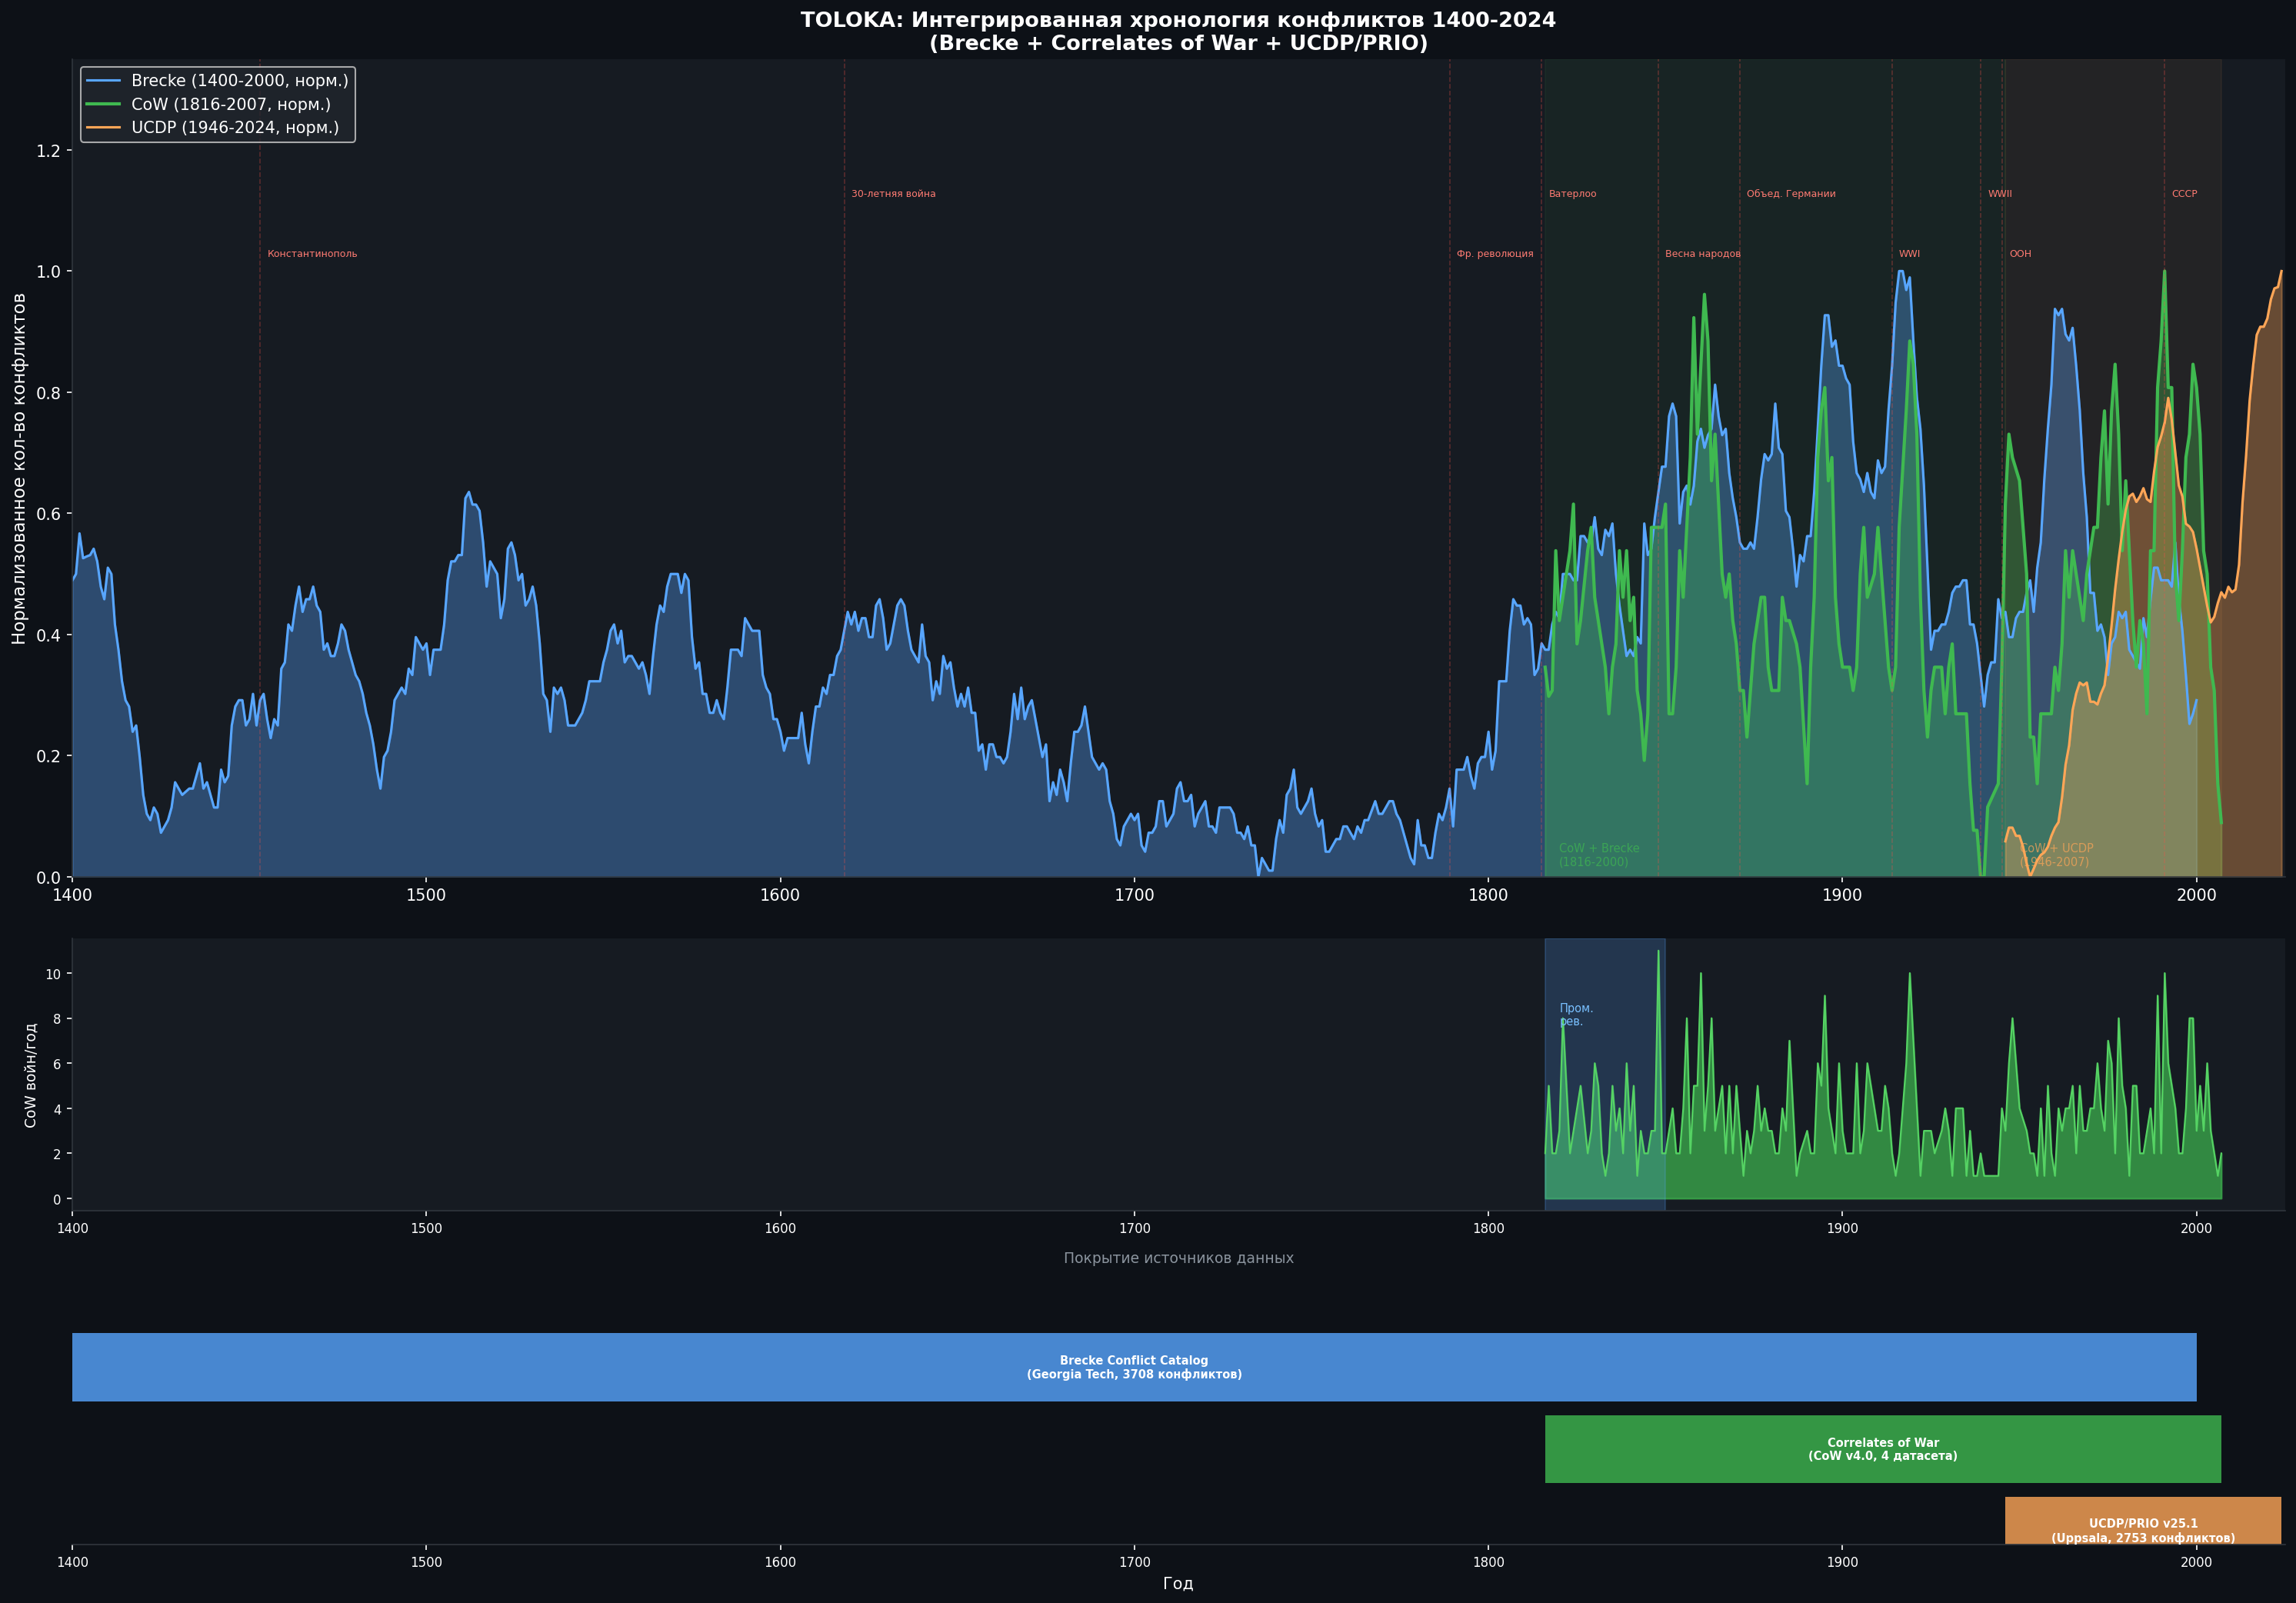Screen dimensions: 2296x1603
Task: Click the Фр. революция marker label
Action: [x=1494, y=254]
